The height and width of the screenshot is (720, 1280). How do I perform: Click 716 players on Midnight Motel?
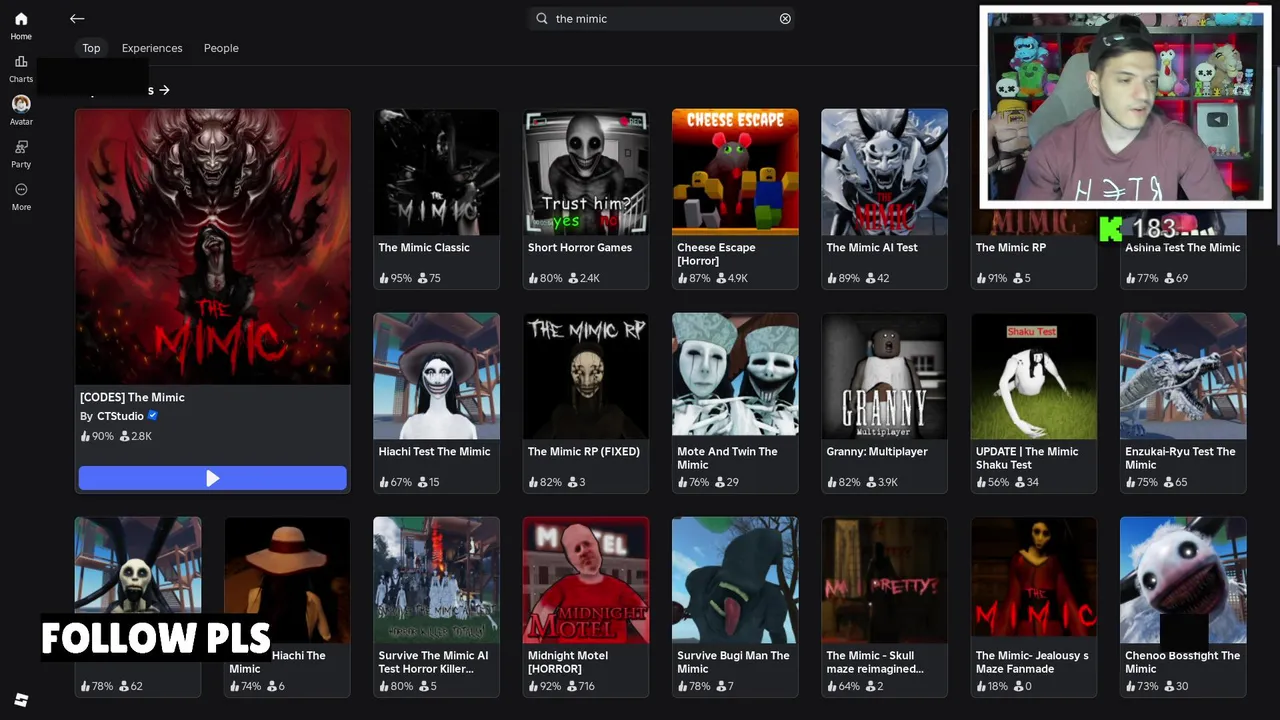pos(582,686)
